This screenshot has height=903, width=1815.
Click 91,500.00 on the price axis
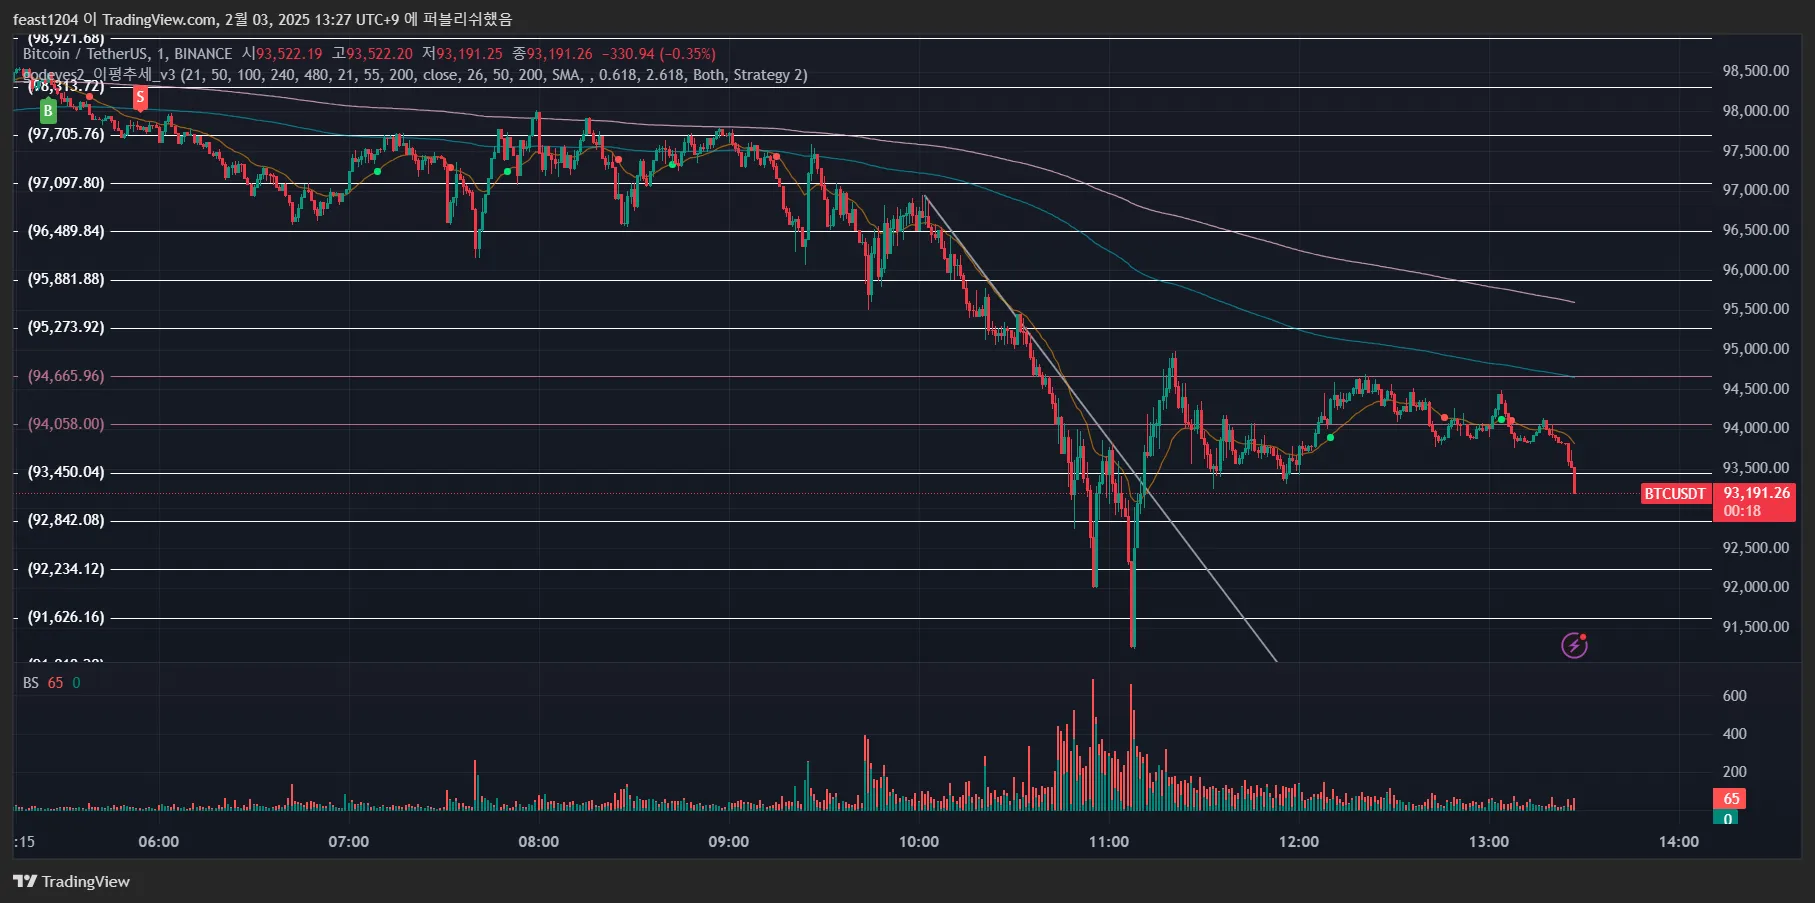click(1755, 627)
